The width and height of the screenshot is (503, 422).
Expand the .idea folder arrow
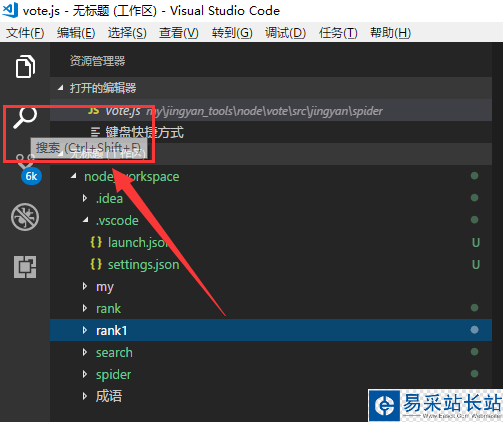pyautogui.click(x=85, y=198)
